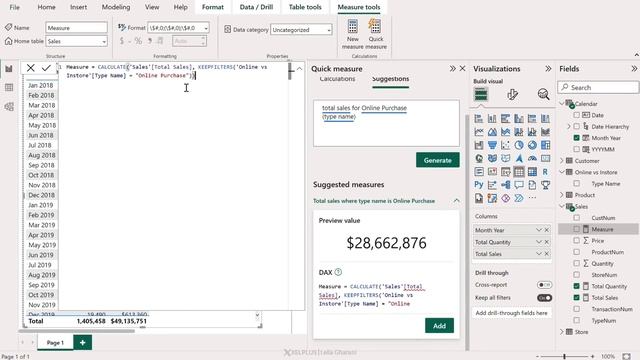Collapse the Visualizations pane
Screen dimensions: 640x360
(x=548, y=69)
